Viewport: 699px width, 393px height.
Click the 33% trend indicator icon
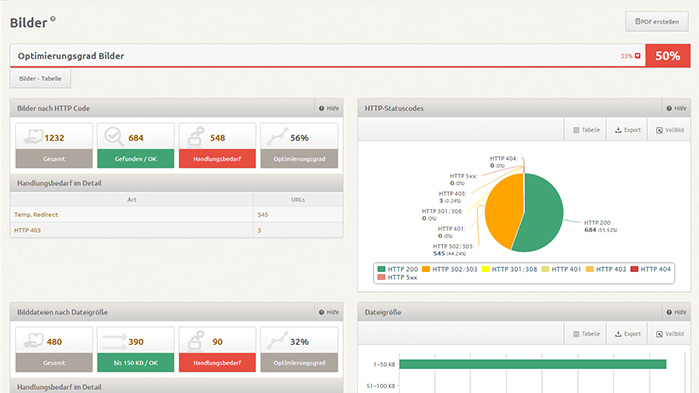click(x=637, y=56)
